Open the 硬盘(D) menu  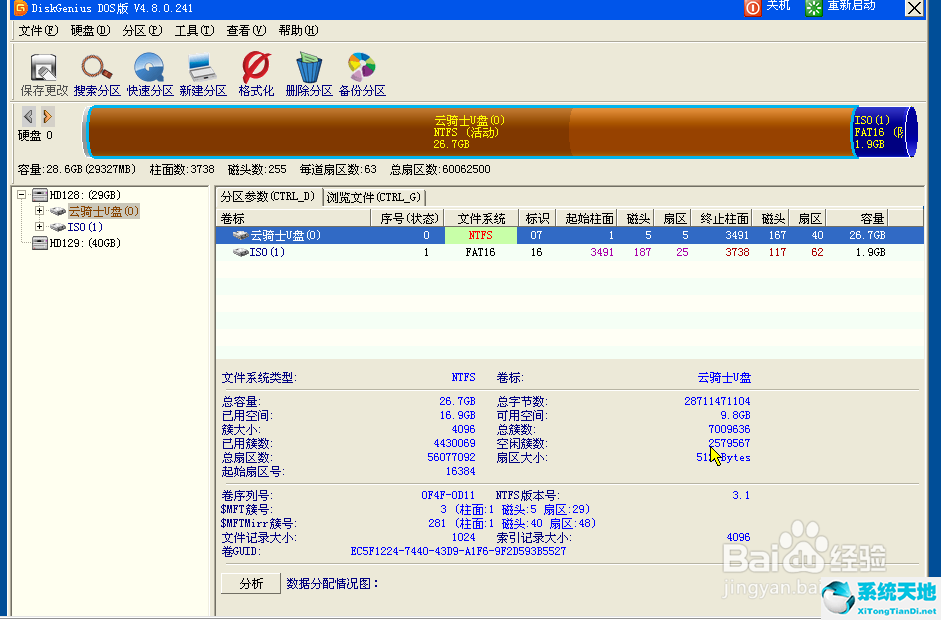tap(90, 31)
